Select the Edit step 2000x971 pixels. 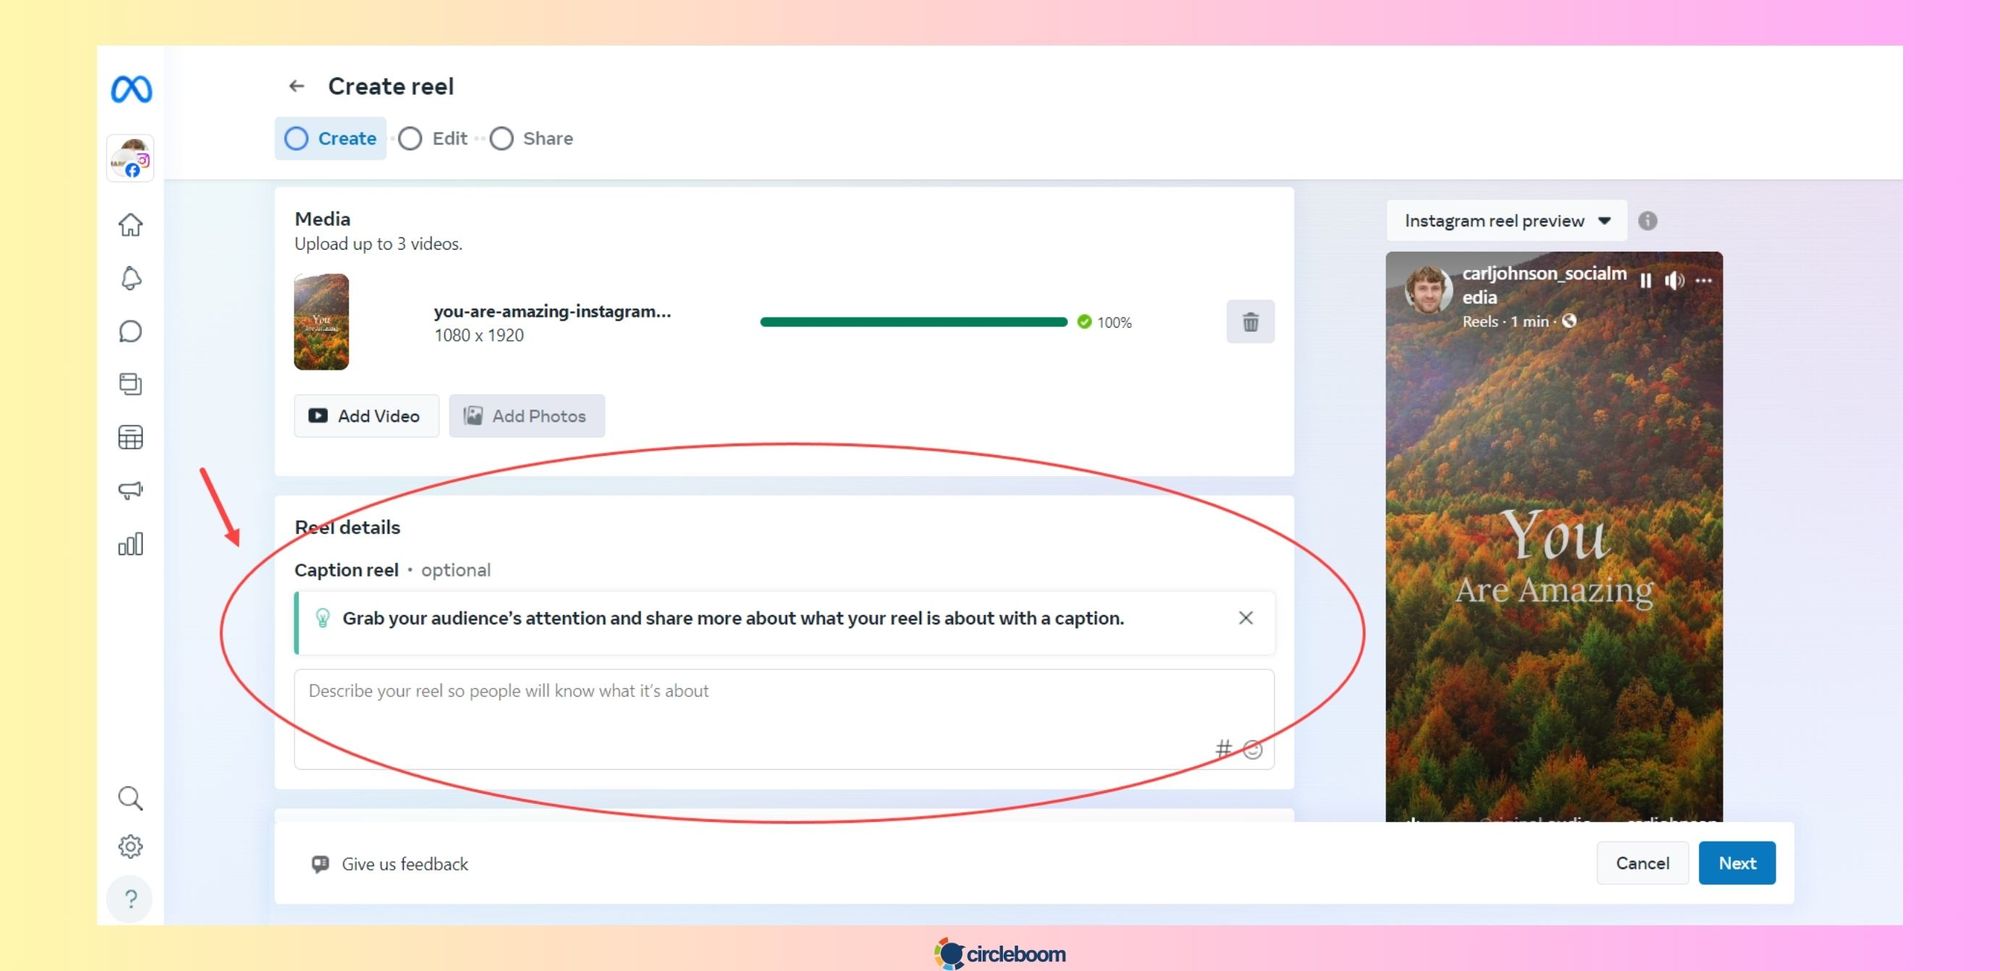(433, 138)
